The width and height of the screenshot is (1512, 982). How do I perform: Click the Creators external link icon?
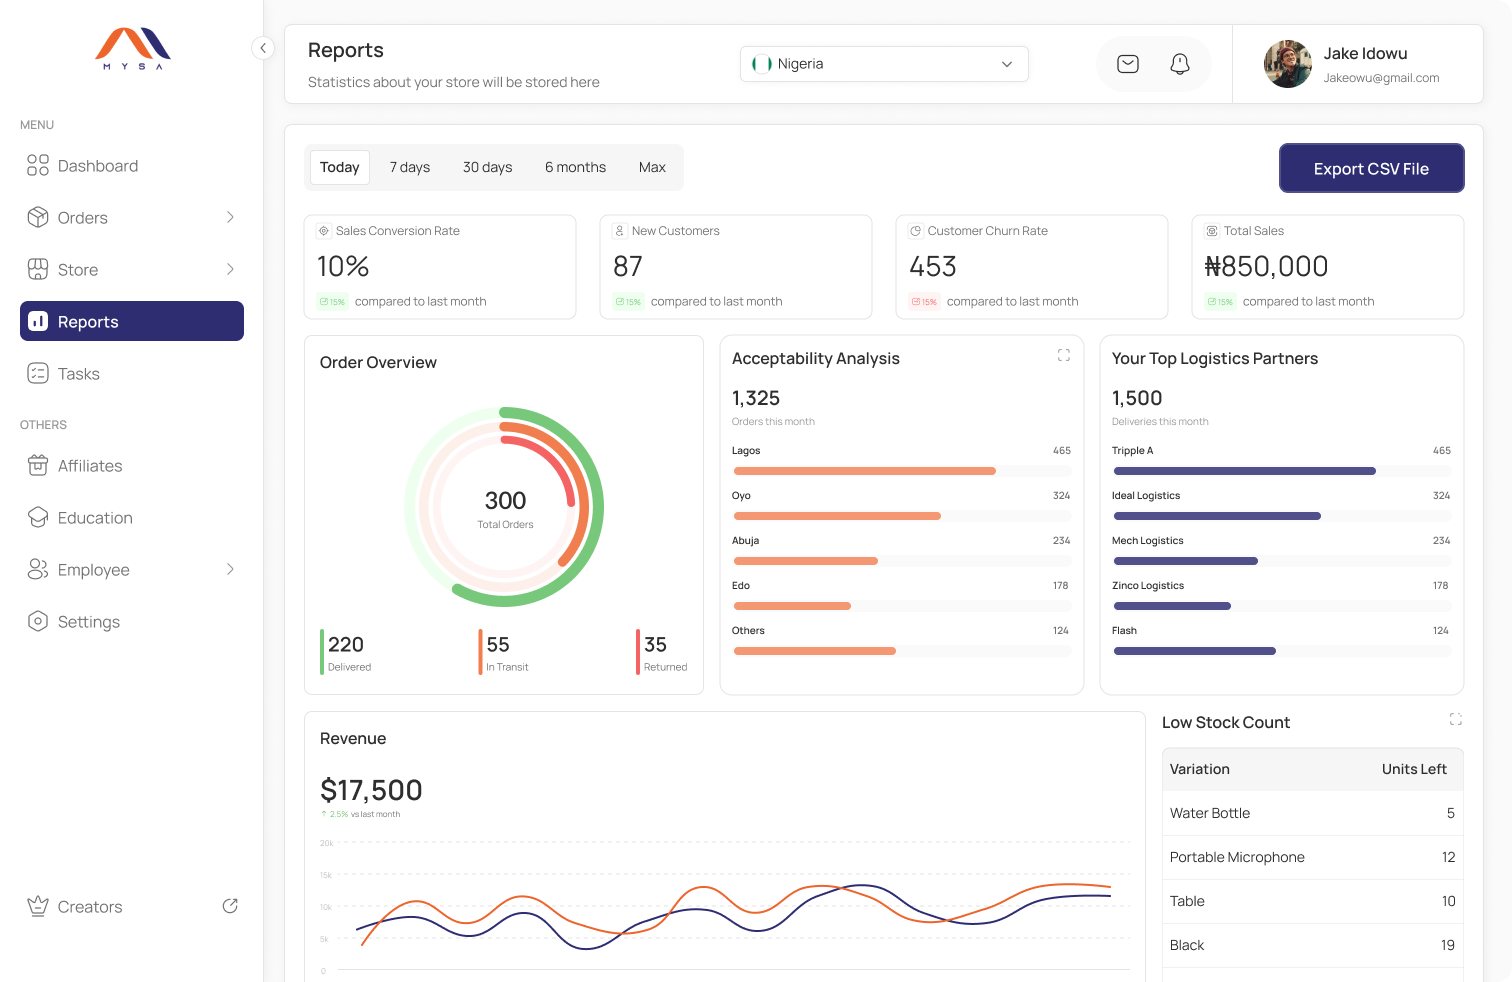(230, 906)
